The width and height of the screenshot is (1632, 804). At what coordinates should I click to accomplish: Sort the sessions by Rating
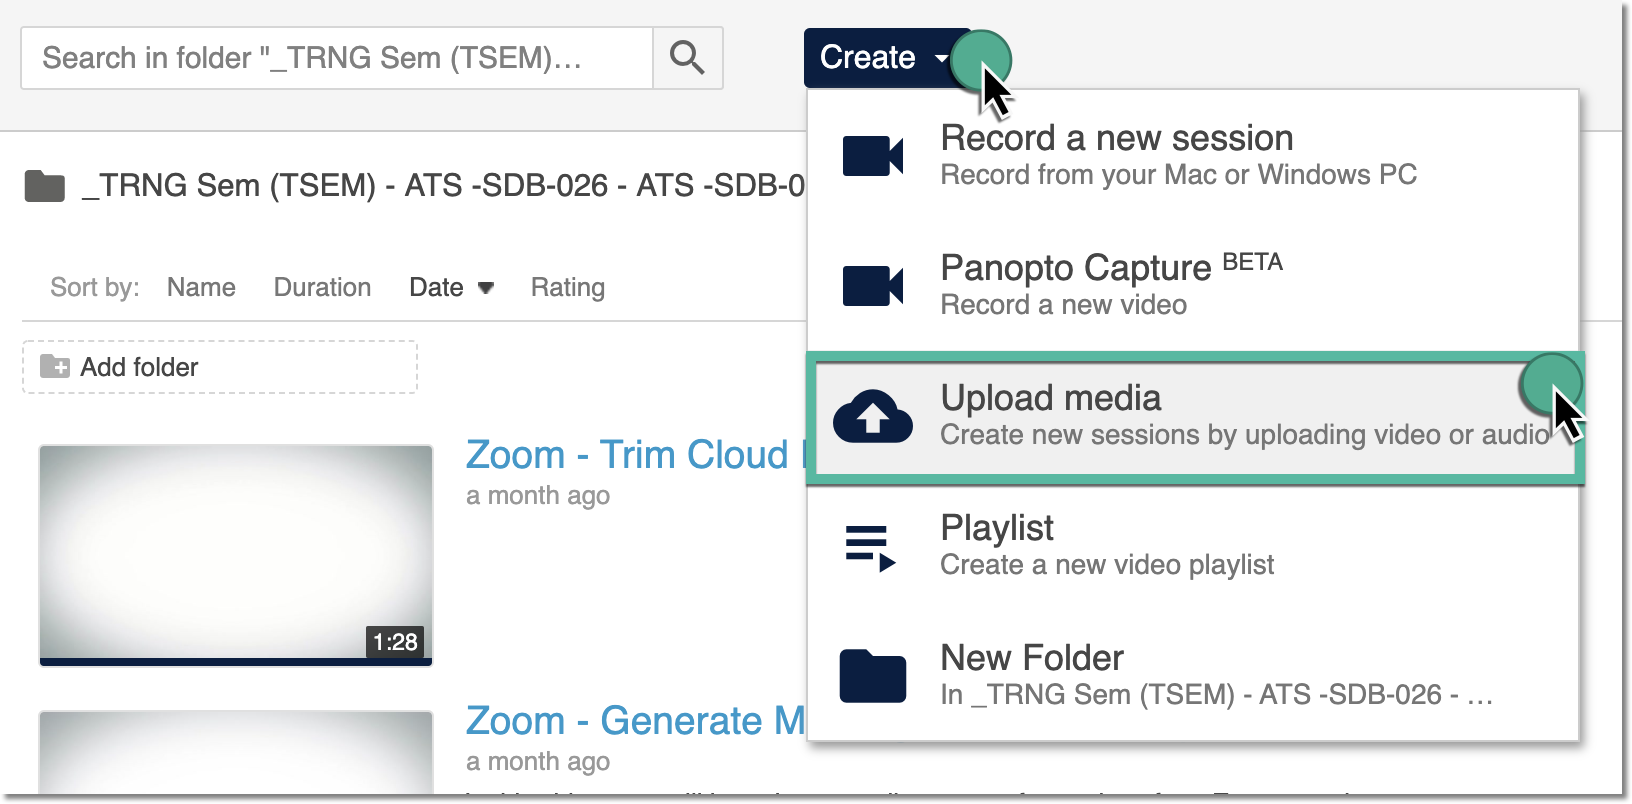tap(567, 288)
